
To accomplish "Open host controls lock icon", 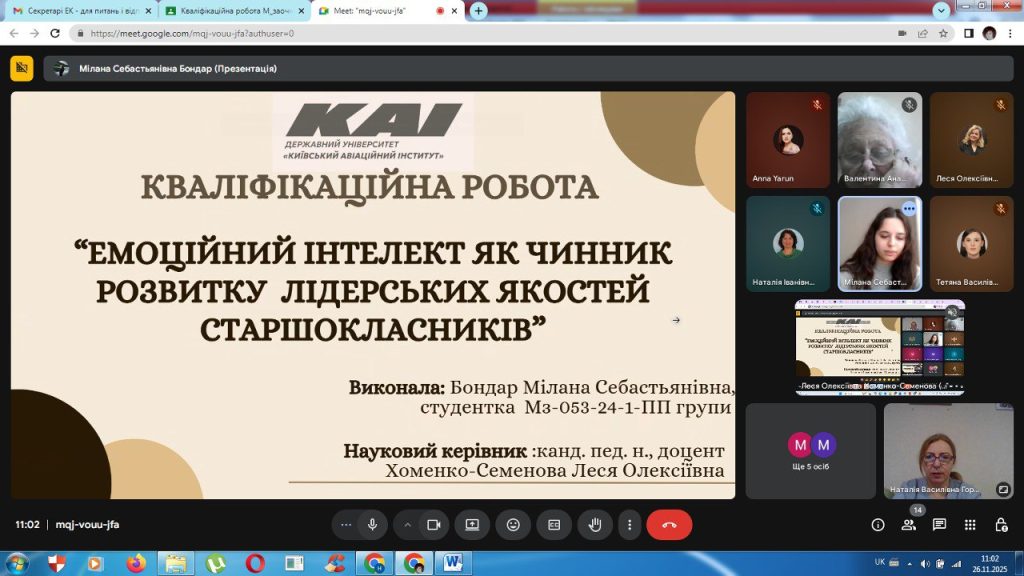I will click(x=1001, y=524).
